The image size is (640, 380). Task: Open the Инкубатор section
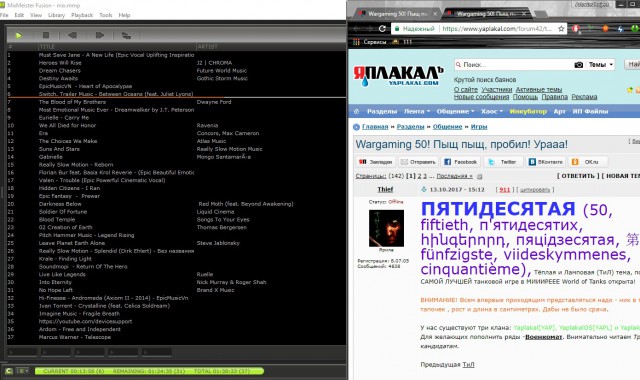(528, 111)
